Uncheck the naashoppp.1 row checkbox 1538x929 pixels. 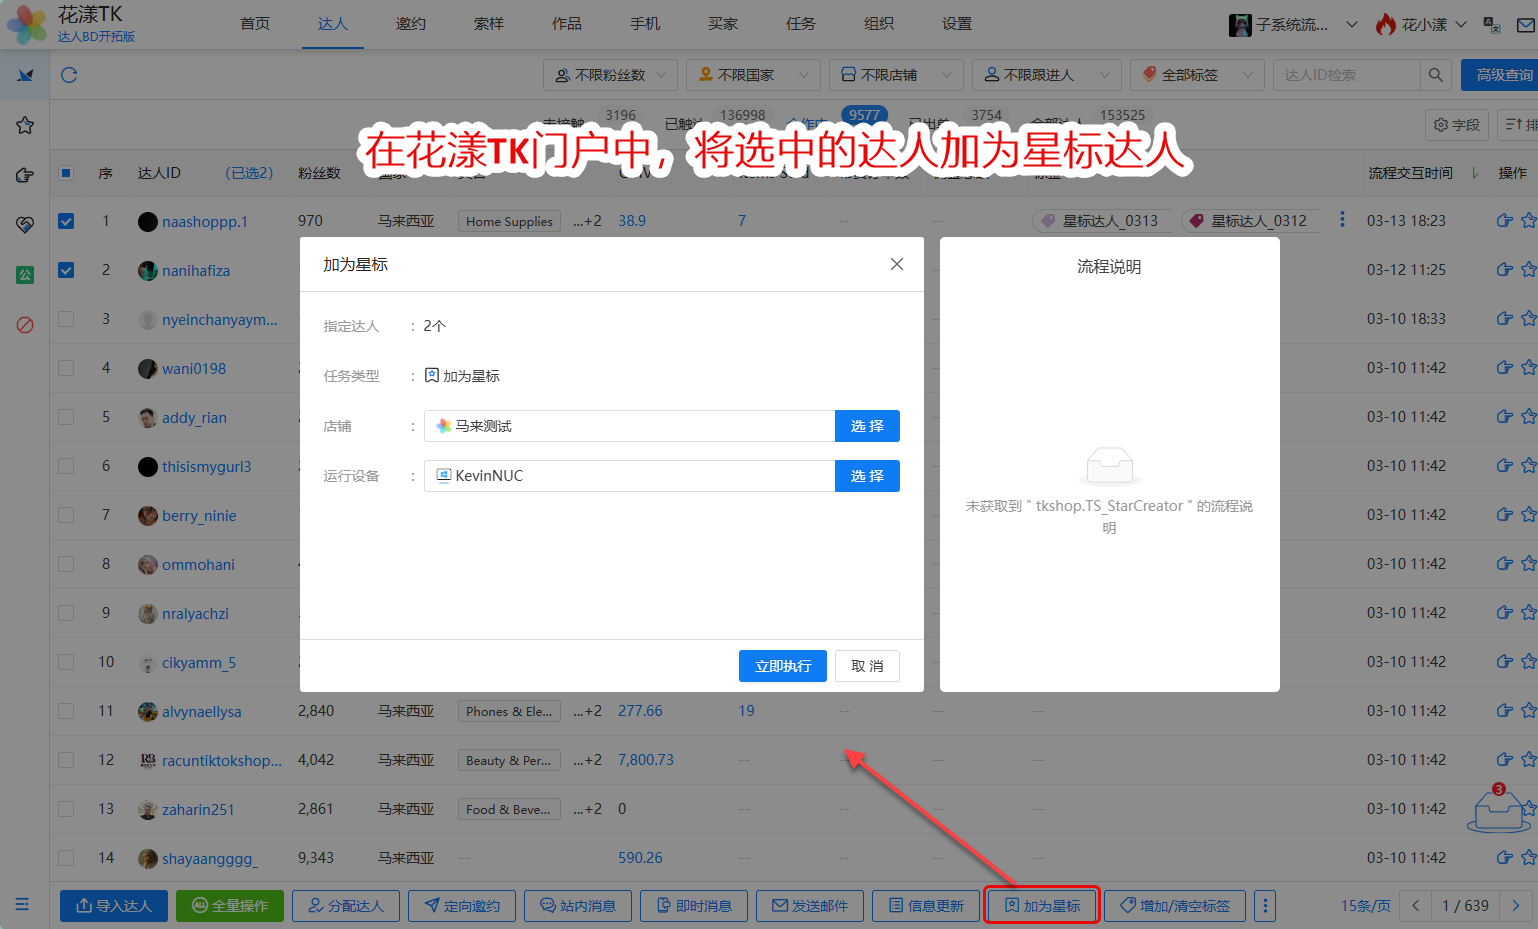tap(66, 221)
